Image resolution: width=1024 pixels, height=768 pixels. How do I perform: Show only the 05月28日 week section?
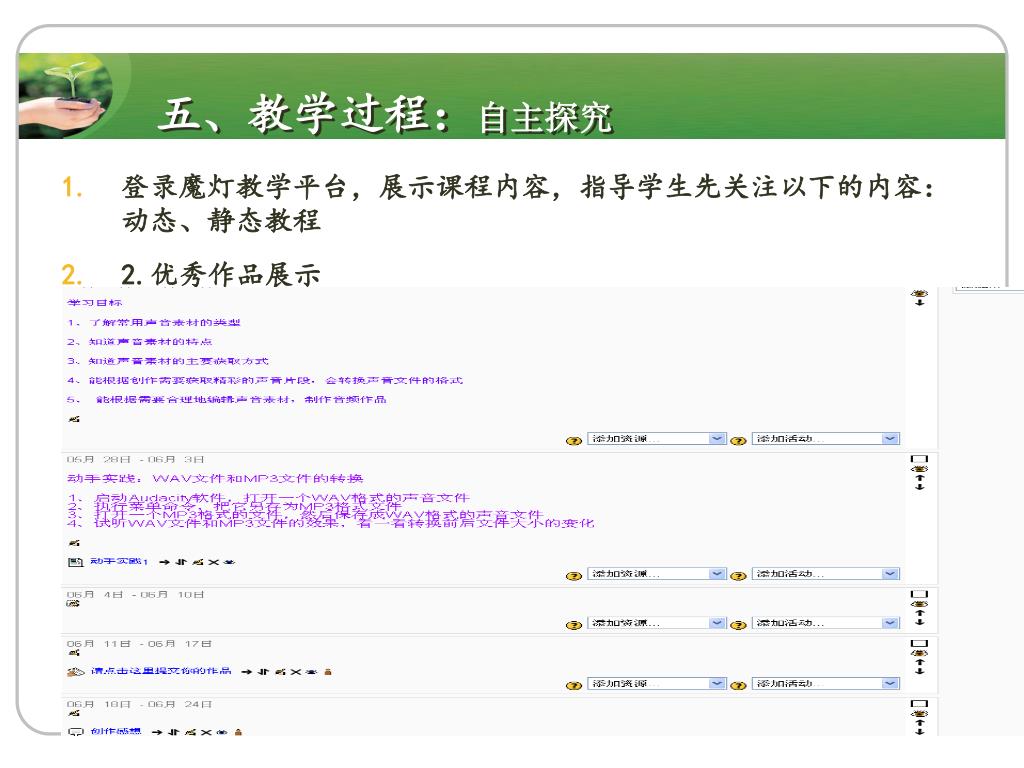(920, 459)
